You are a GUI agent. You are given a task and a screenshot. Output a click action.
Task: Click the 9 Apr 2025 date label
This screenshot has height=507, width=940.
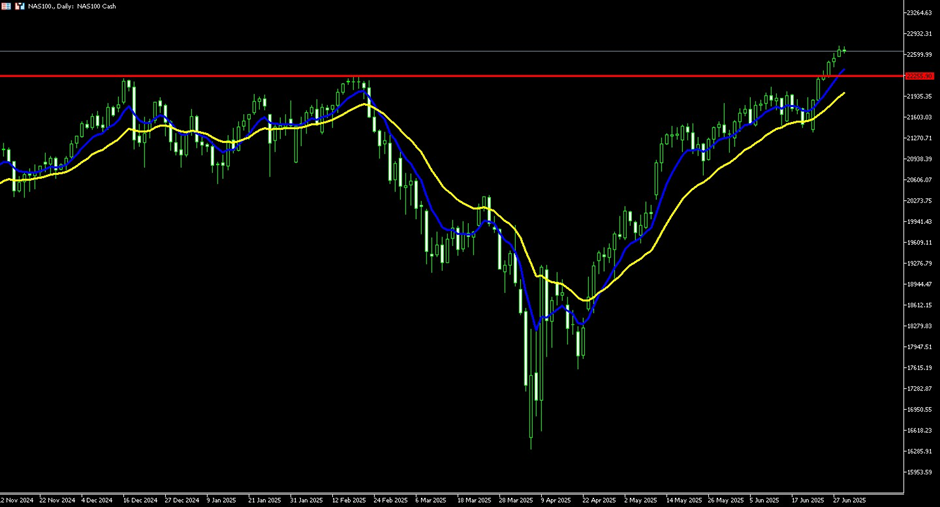(554, 499)
